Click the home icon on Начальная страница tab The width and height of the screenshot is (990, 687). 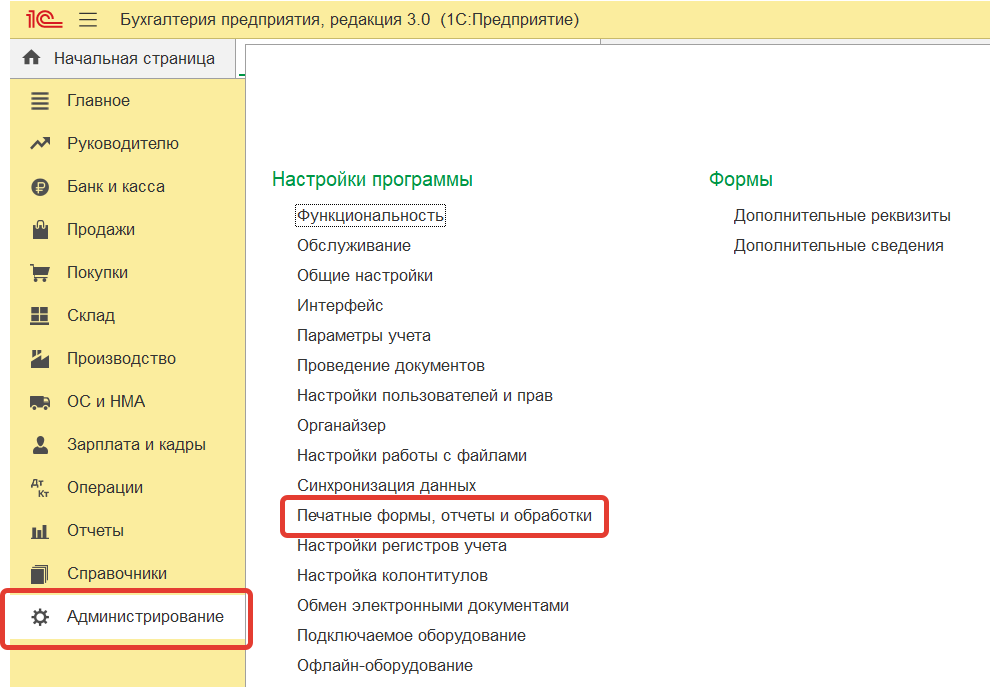click(32, 58)
